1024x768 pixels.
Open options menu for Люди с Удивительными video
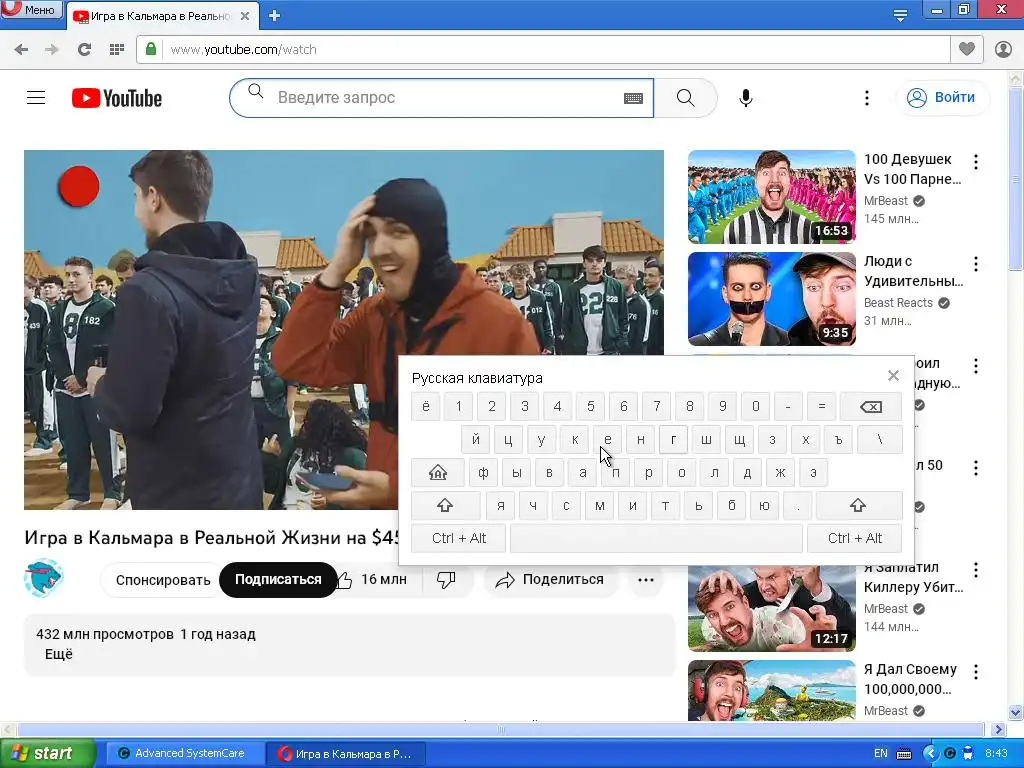pos(976,264)
